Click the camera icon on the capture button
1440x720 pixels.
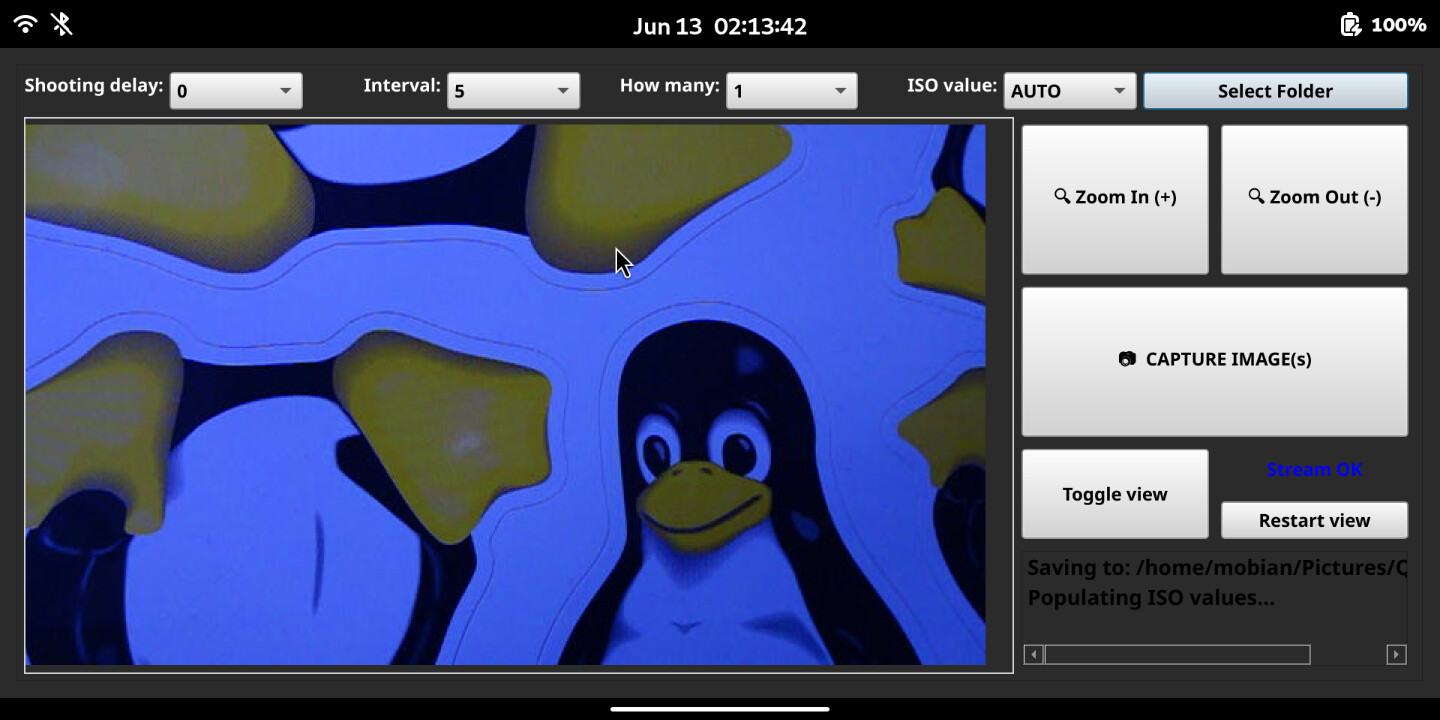[1127, 359]
